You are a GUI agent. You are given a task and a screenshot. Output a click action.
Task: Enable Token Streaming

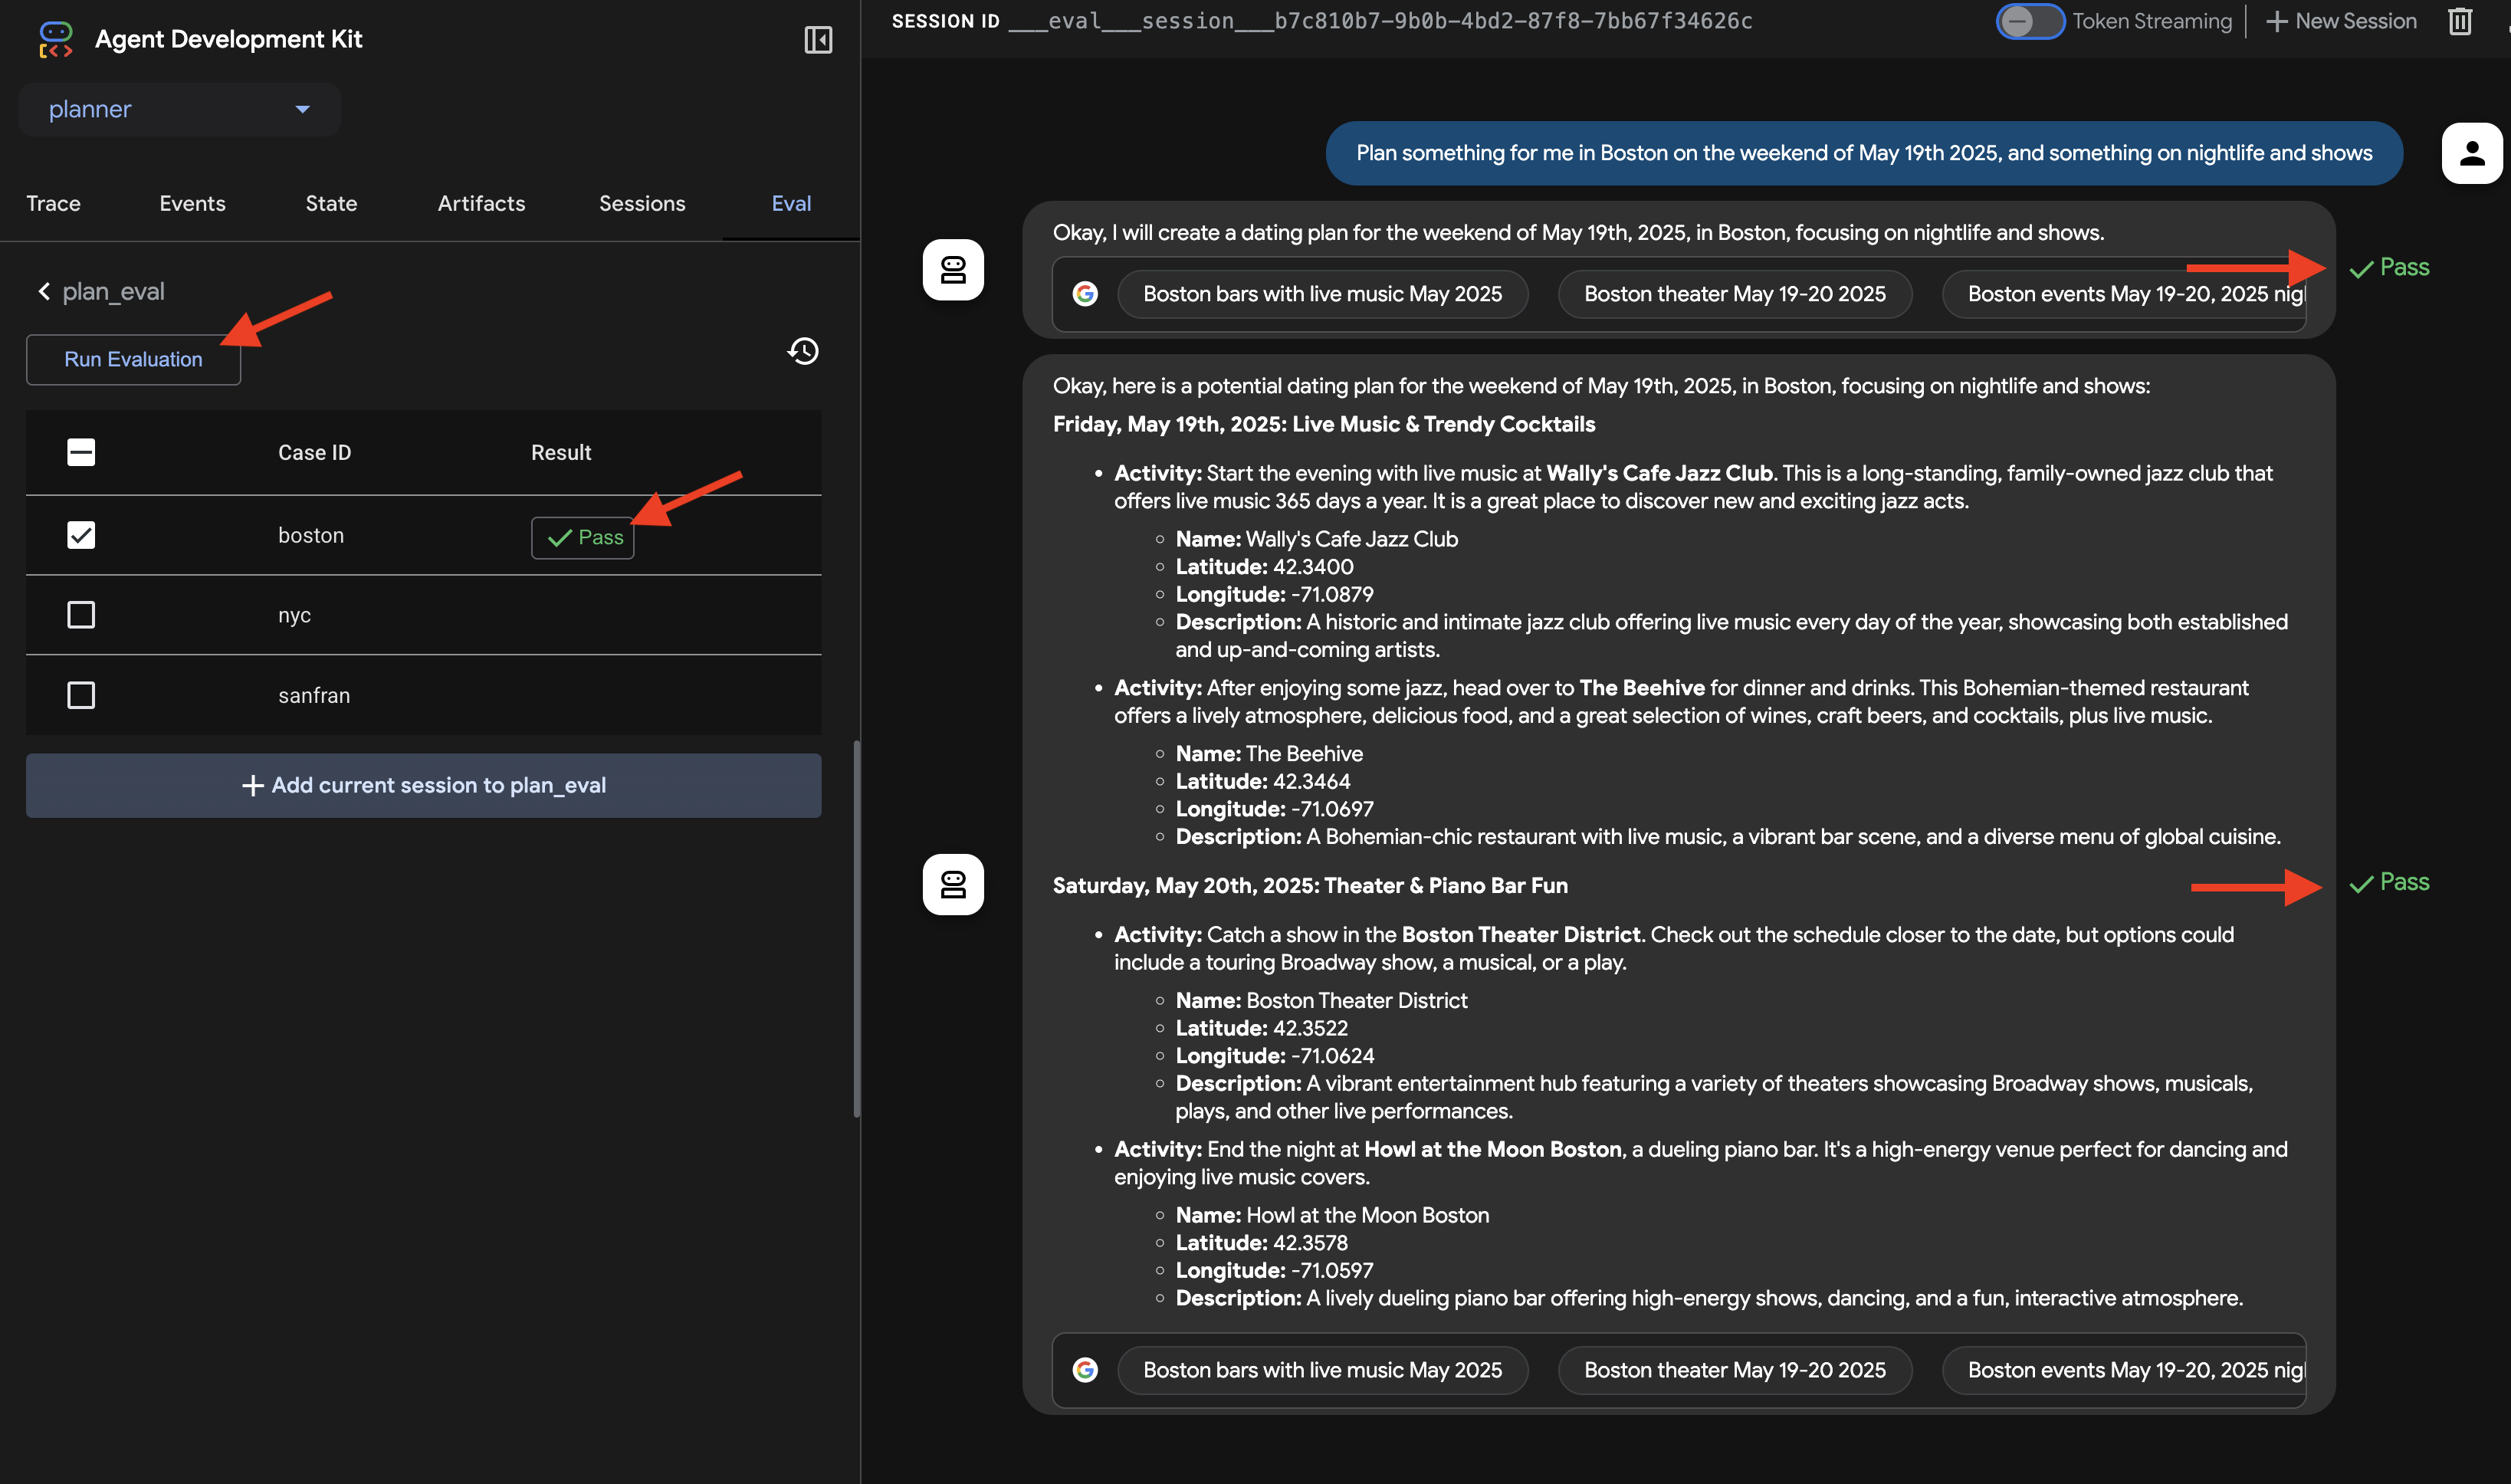pyautogui.click(x=2030, y=20)
